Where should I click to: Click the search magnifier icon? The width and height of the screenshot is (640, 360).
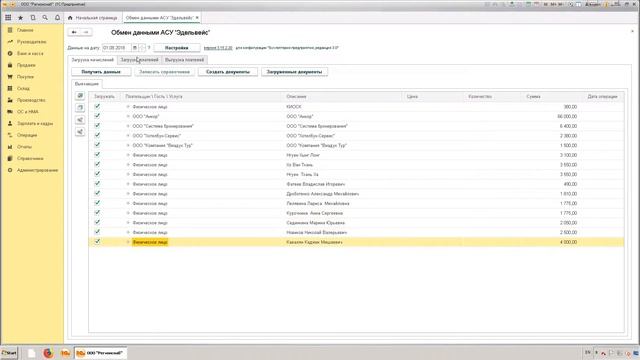(45, 18)
